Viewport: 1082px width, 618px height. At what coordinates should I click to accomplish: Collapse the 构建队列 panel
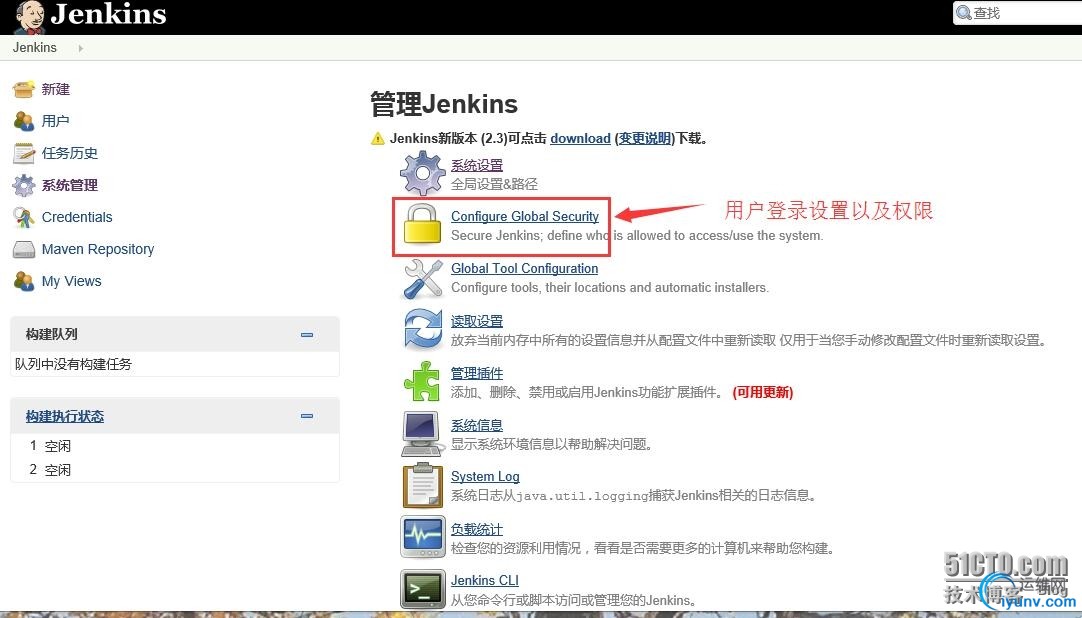click(x=307, y=335)
